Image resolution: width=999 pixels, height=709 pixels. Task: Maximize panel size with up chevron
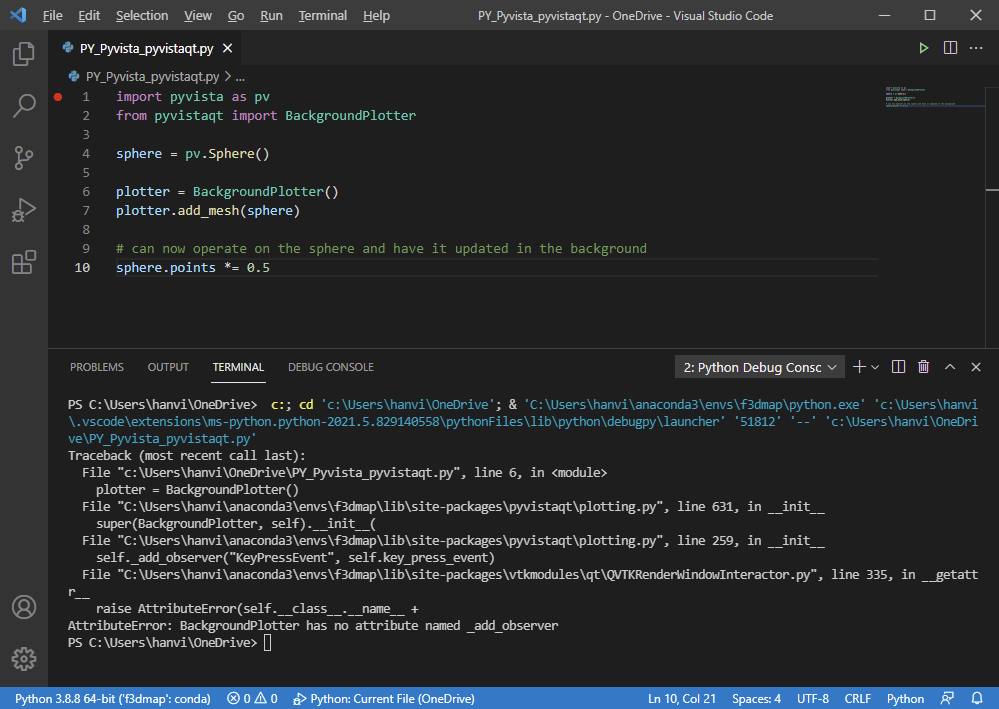(x=950, y=367)
